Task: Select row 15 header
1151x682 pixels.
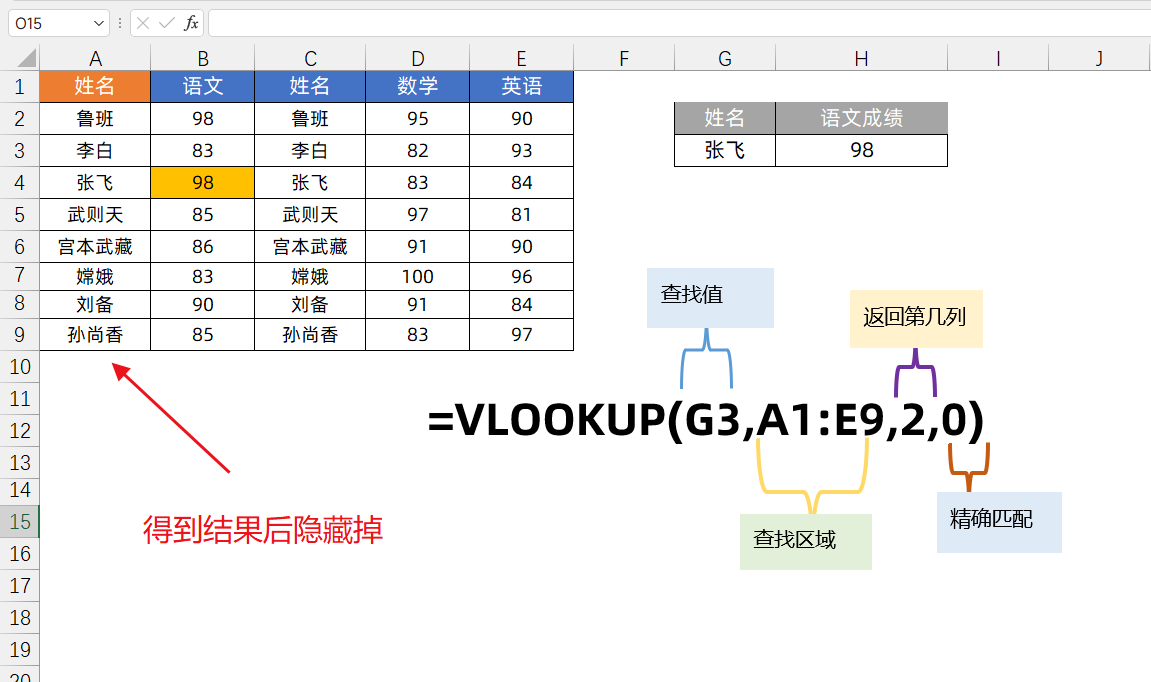Action: [x=19, y=521]
